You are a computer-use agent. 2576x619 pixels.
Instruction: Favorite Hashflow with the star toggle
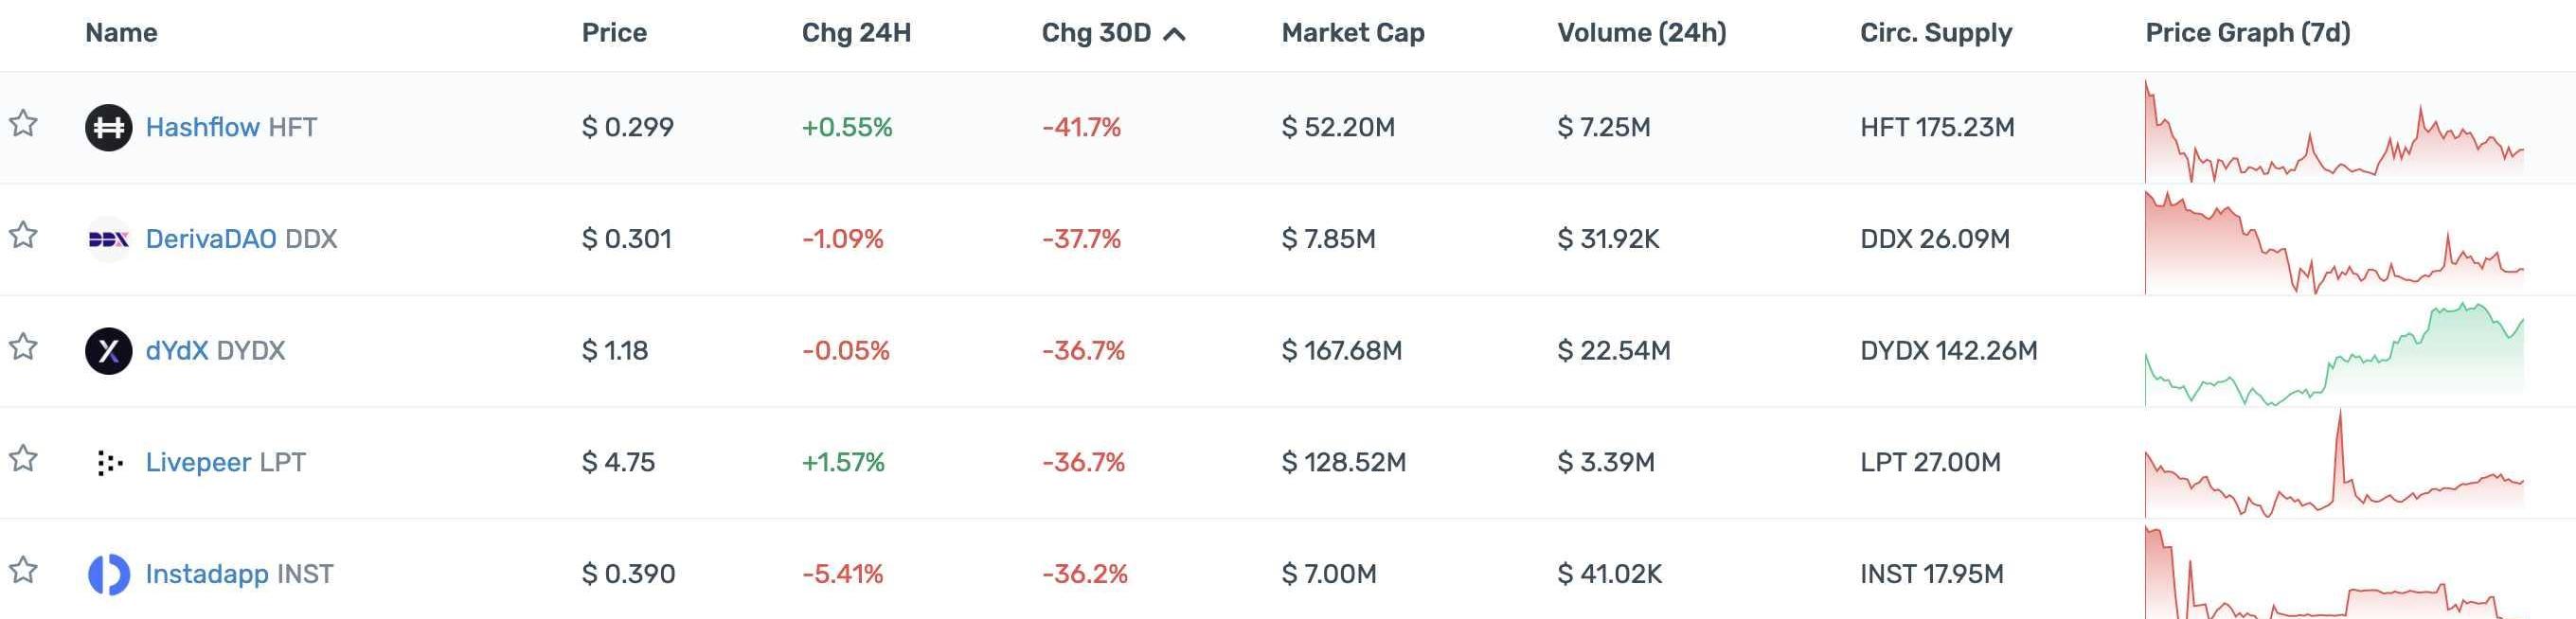pos(23,124)
